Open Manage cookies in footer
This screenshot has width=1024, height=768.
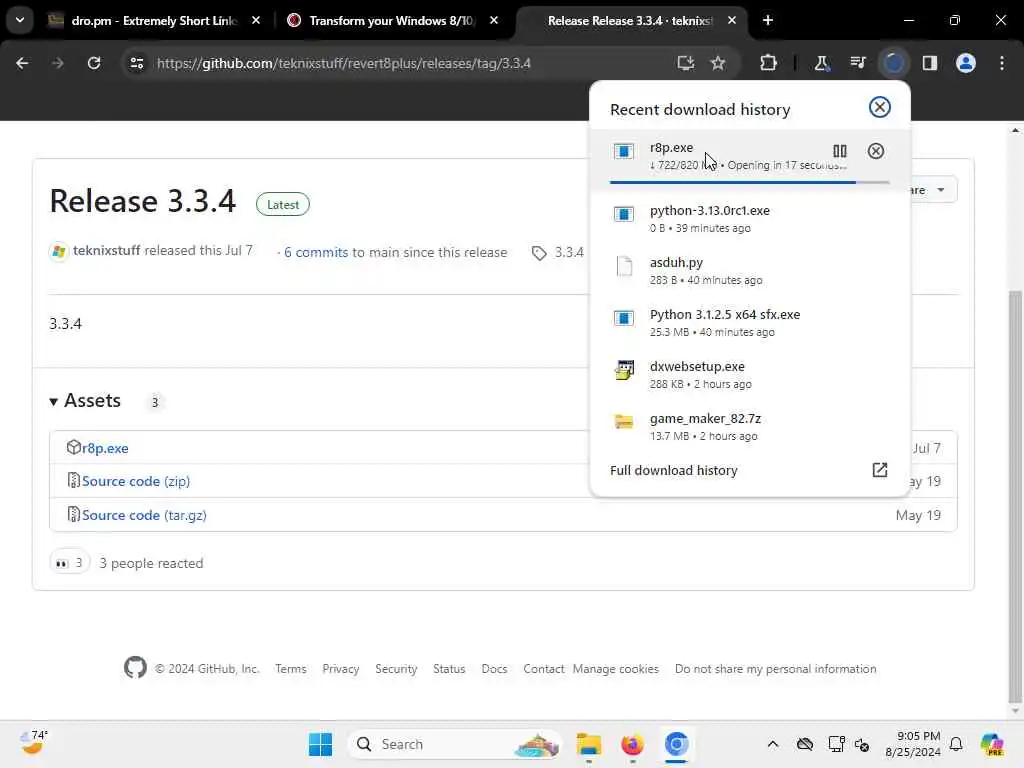click(x=615, y=669)
